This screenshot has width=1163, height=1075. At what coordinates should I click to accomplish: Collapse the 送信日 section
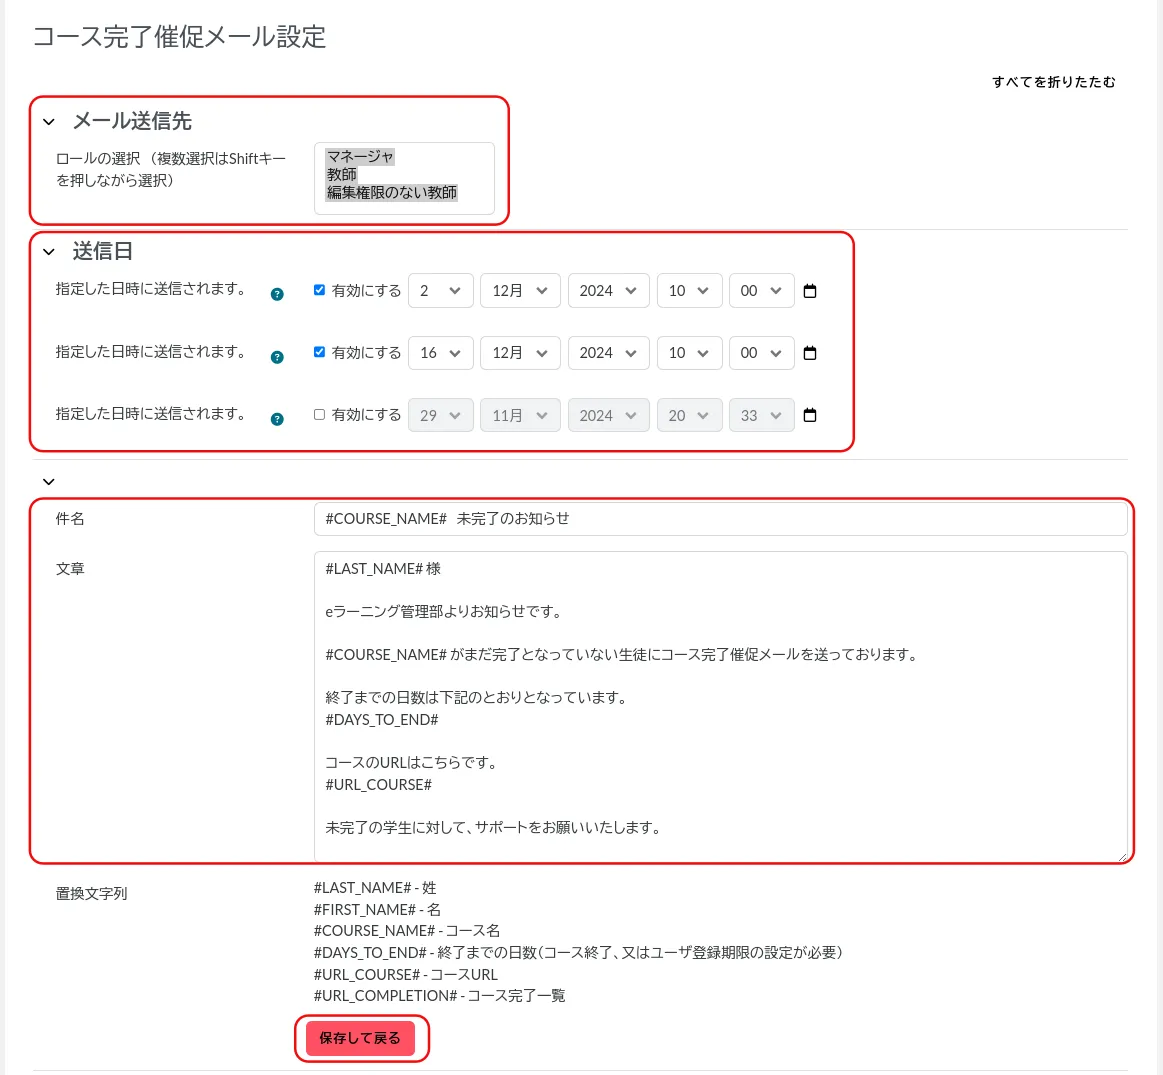pyautogui.click(x=49, y=252)
